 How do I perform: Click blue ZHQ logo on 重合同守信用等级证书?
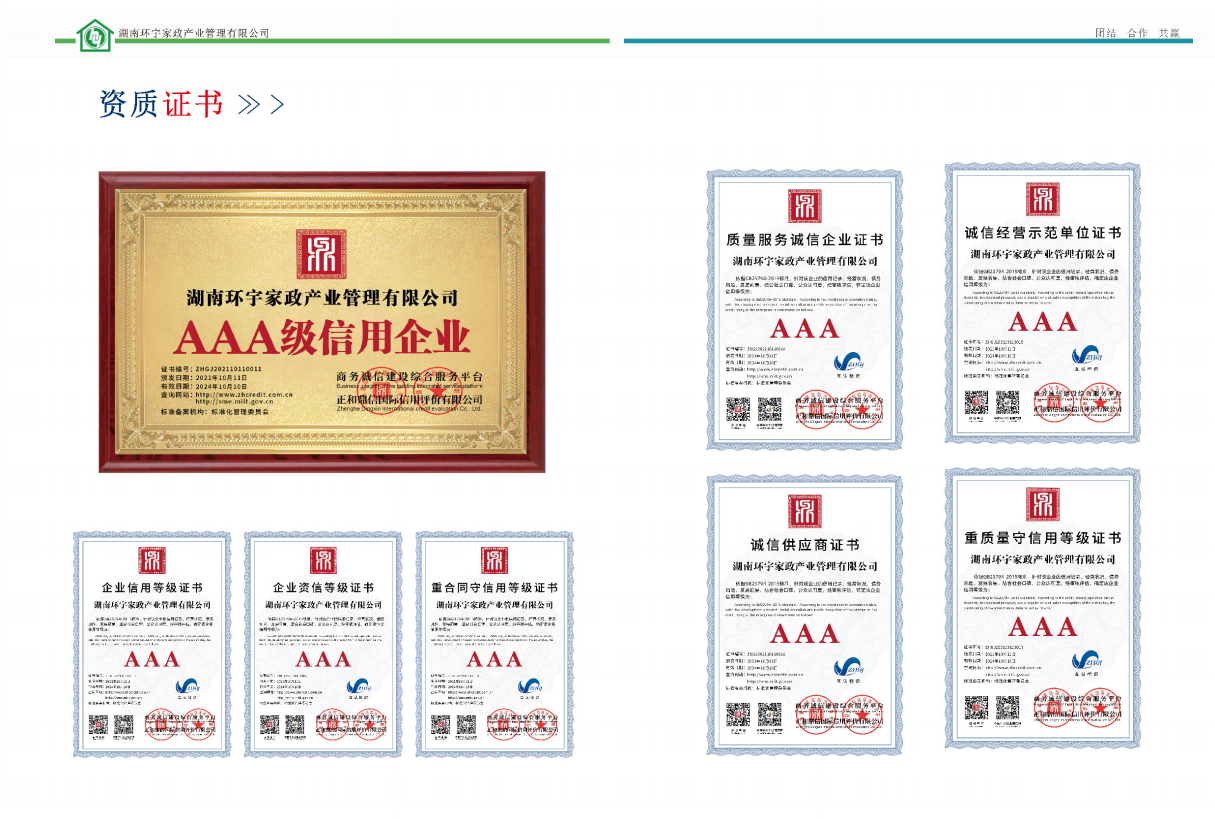(531, 687)
